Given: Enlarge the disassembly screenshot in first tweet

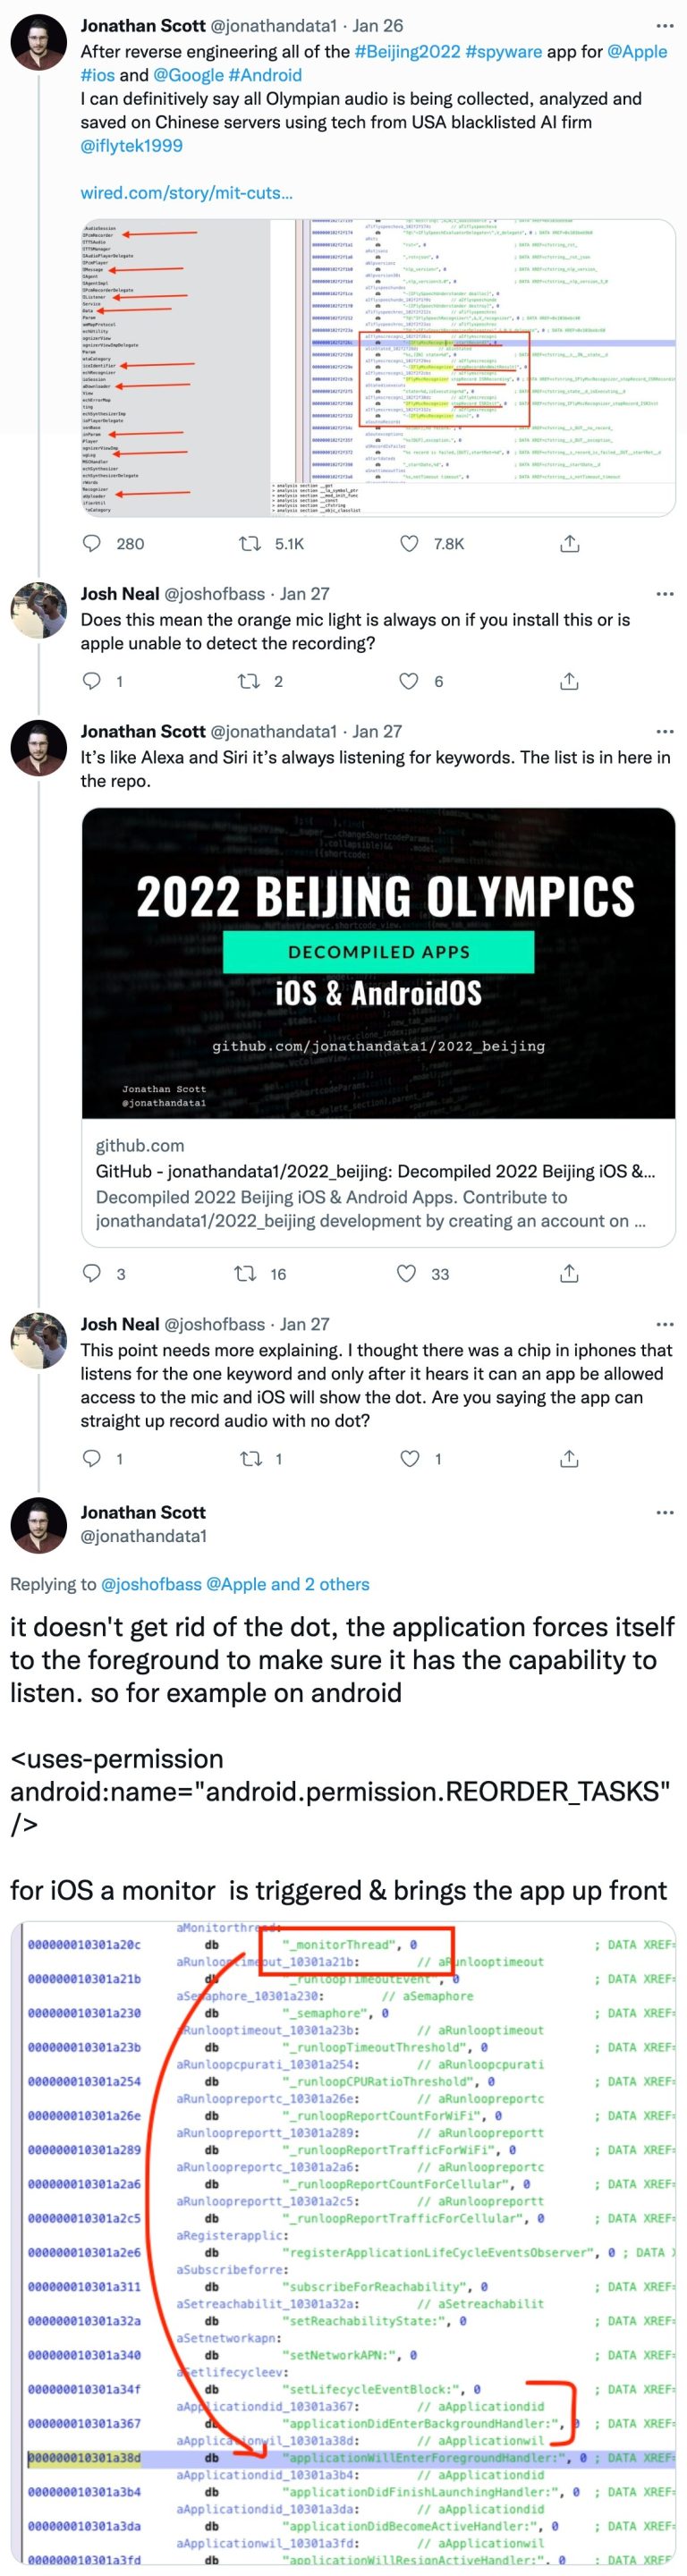Looking at the screenshot, I should (x=378, y=367).
